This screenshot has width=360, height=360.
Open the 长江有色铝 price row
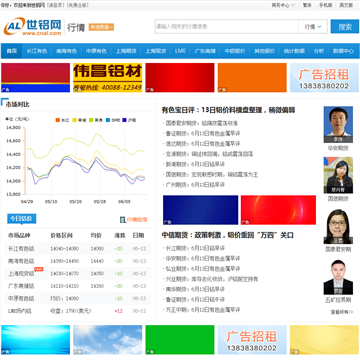[78, 248]
